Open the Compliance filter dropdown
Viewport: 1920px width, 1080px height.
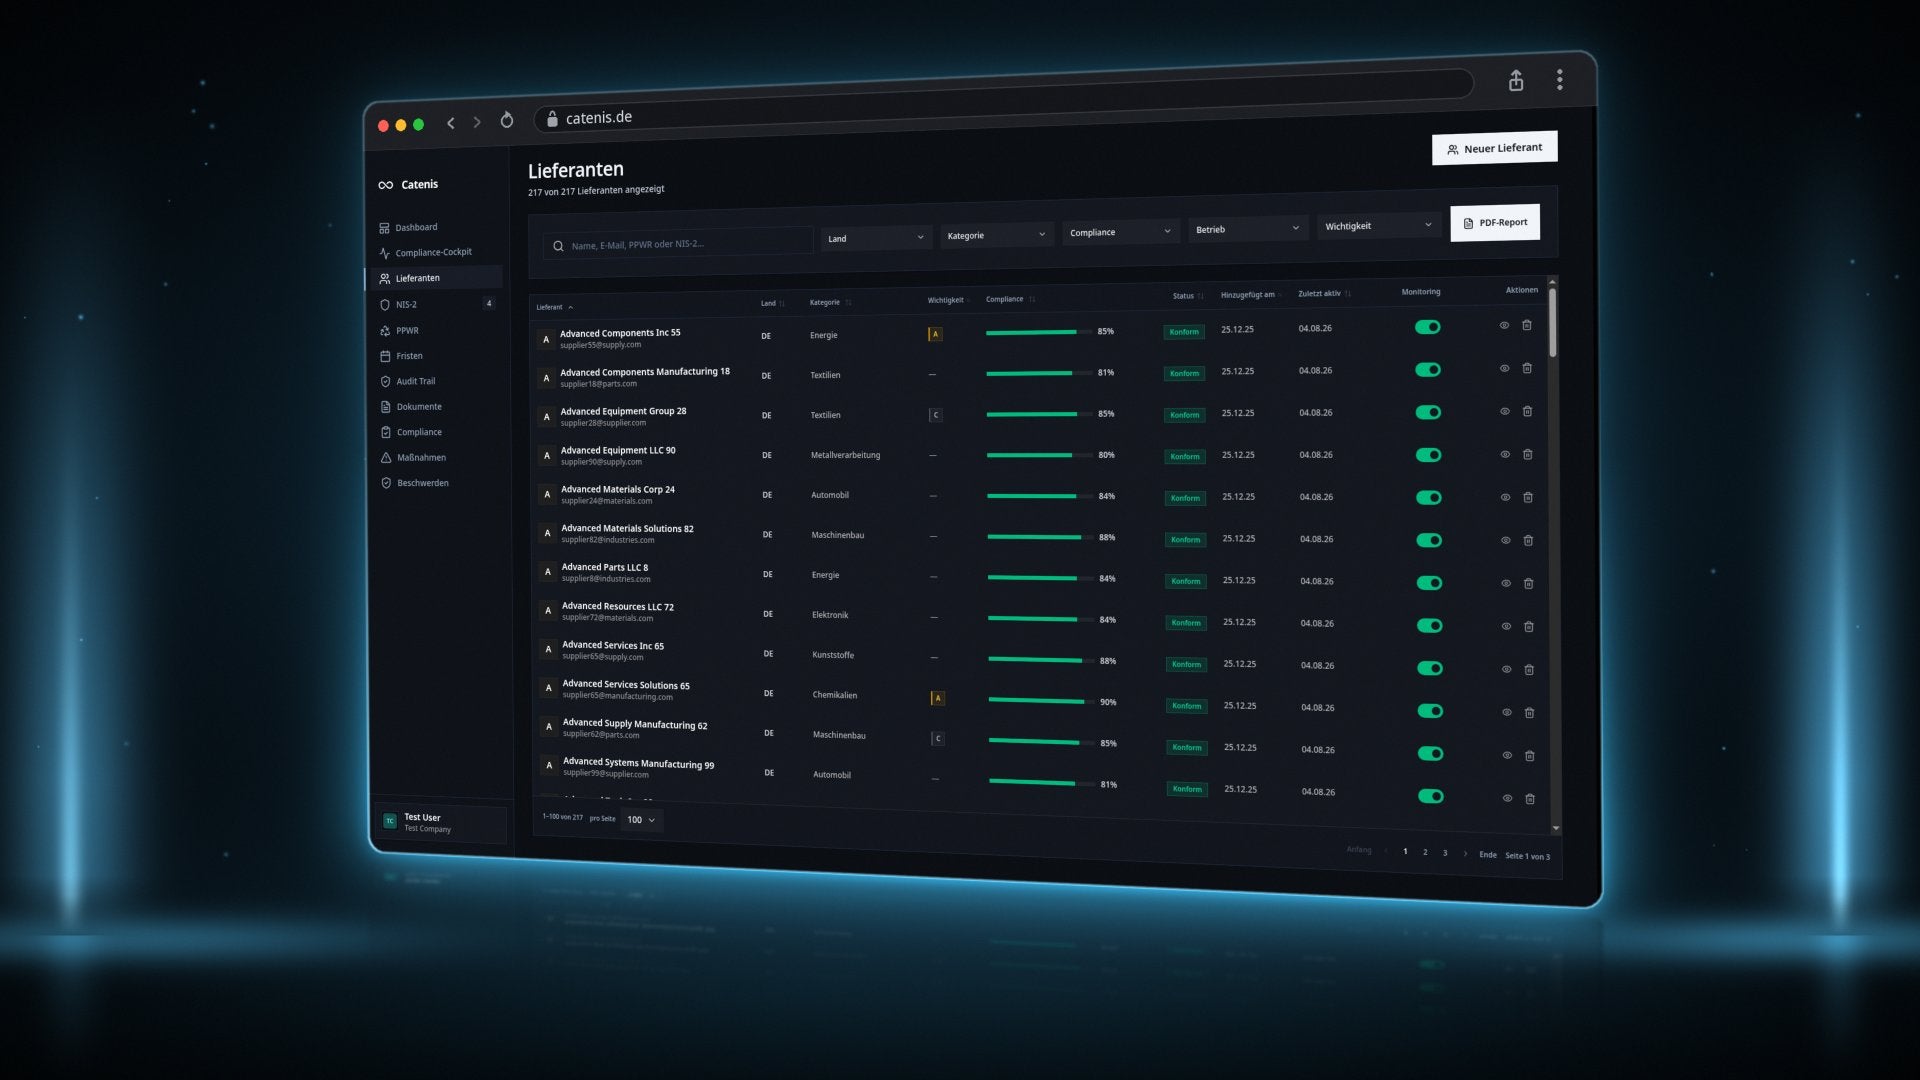[x=1120, y=232]
